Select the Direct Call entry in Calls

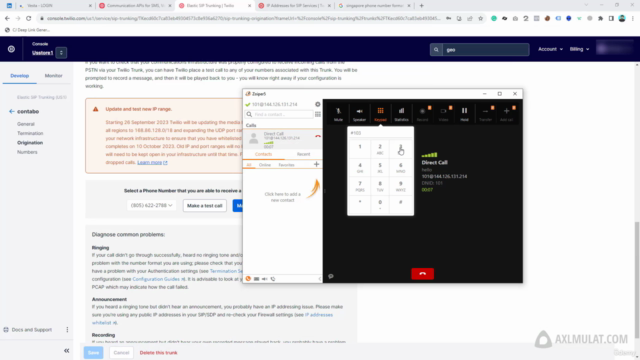pyautogui.click(x=282, y=139)
